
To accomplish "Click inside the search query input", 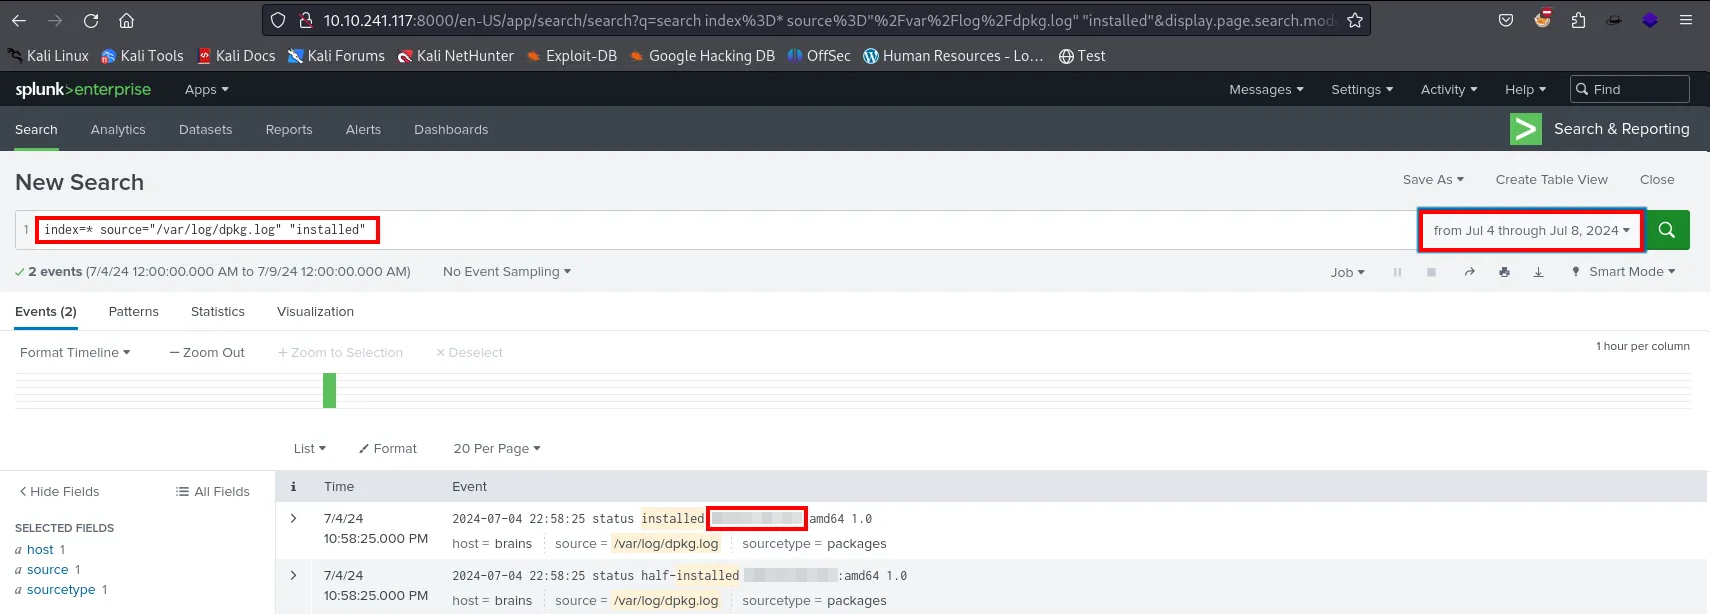I will coord(800,230).
